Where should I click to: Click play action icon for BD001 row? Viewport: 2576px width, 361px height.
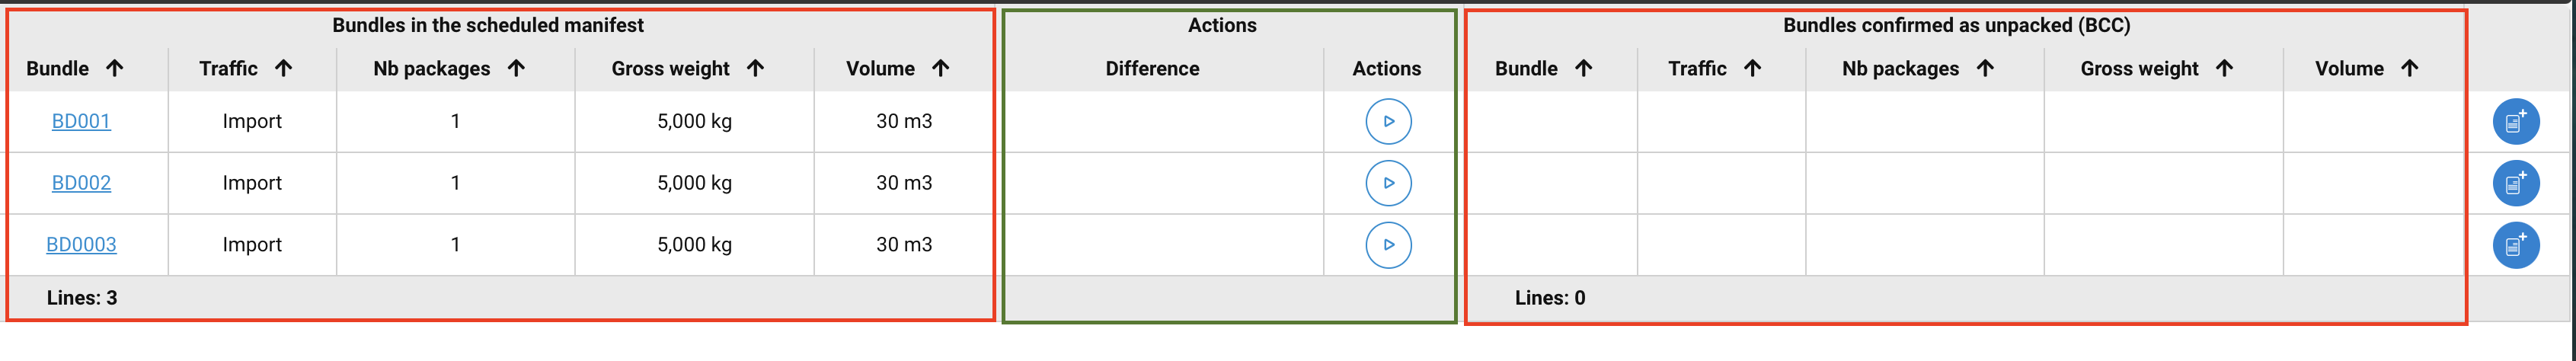tap(1388, 121)
